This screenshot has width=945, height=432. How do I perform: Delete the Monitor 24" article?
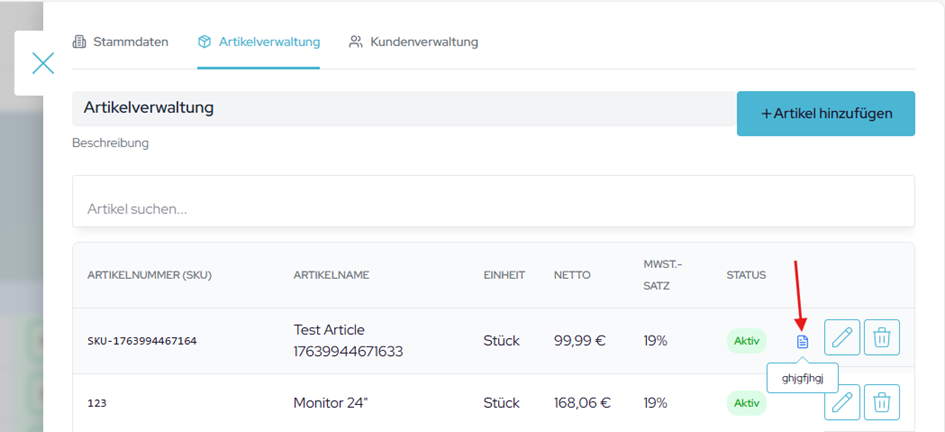(881, 402)
